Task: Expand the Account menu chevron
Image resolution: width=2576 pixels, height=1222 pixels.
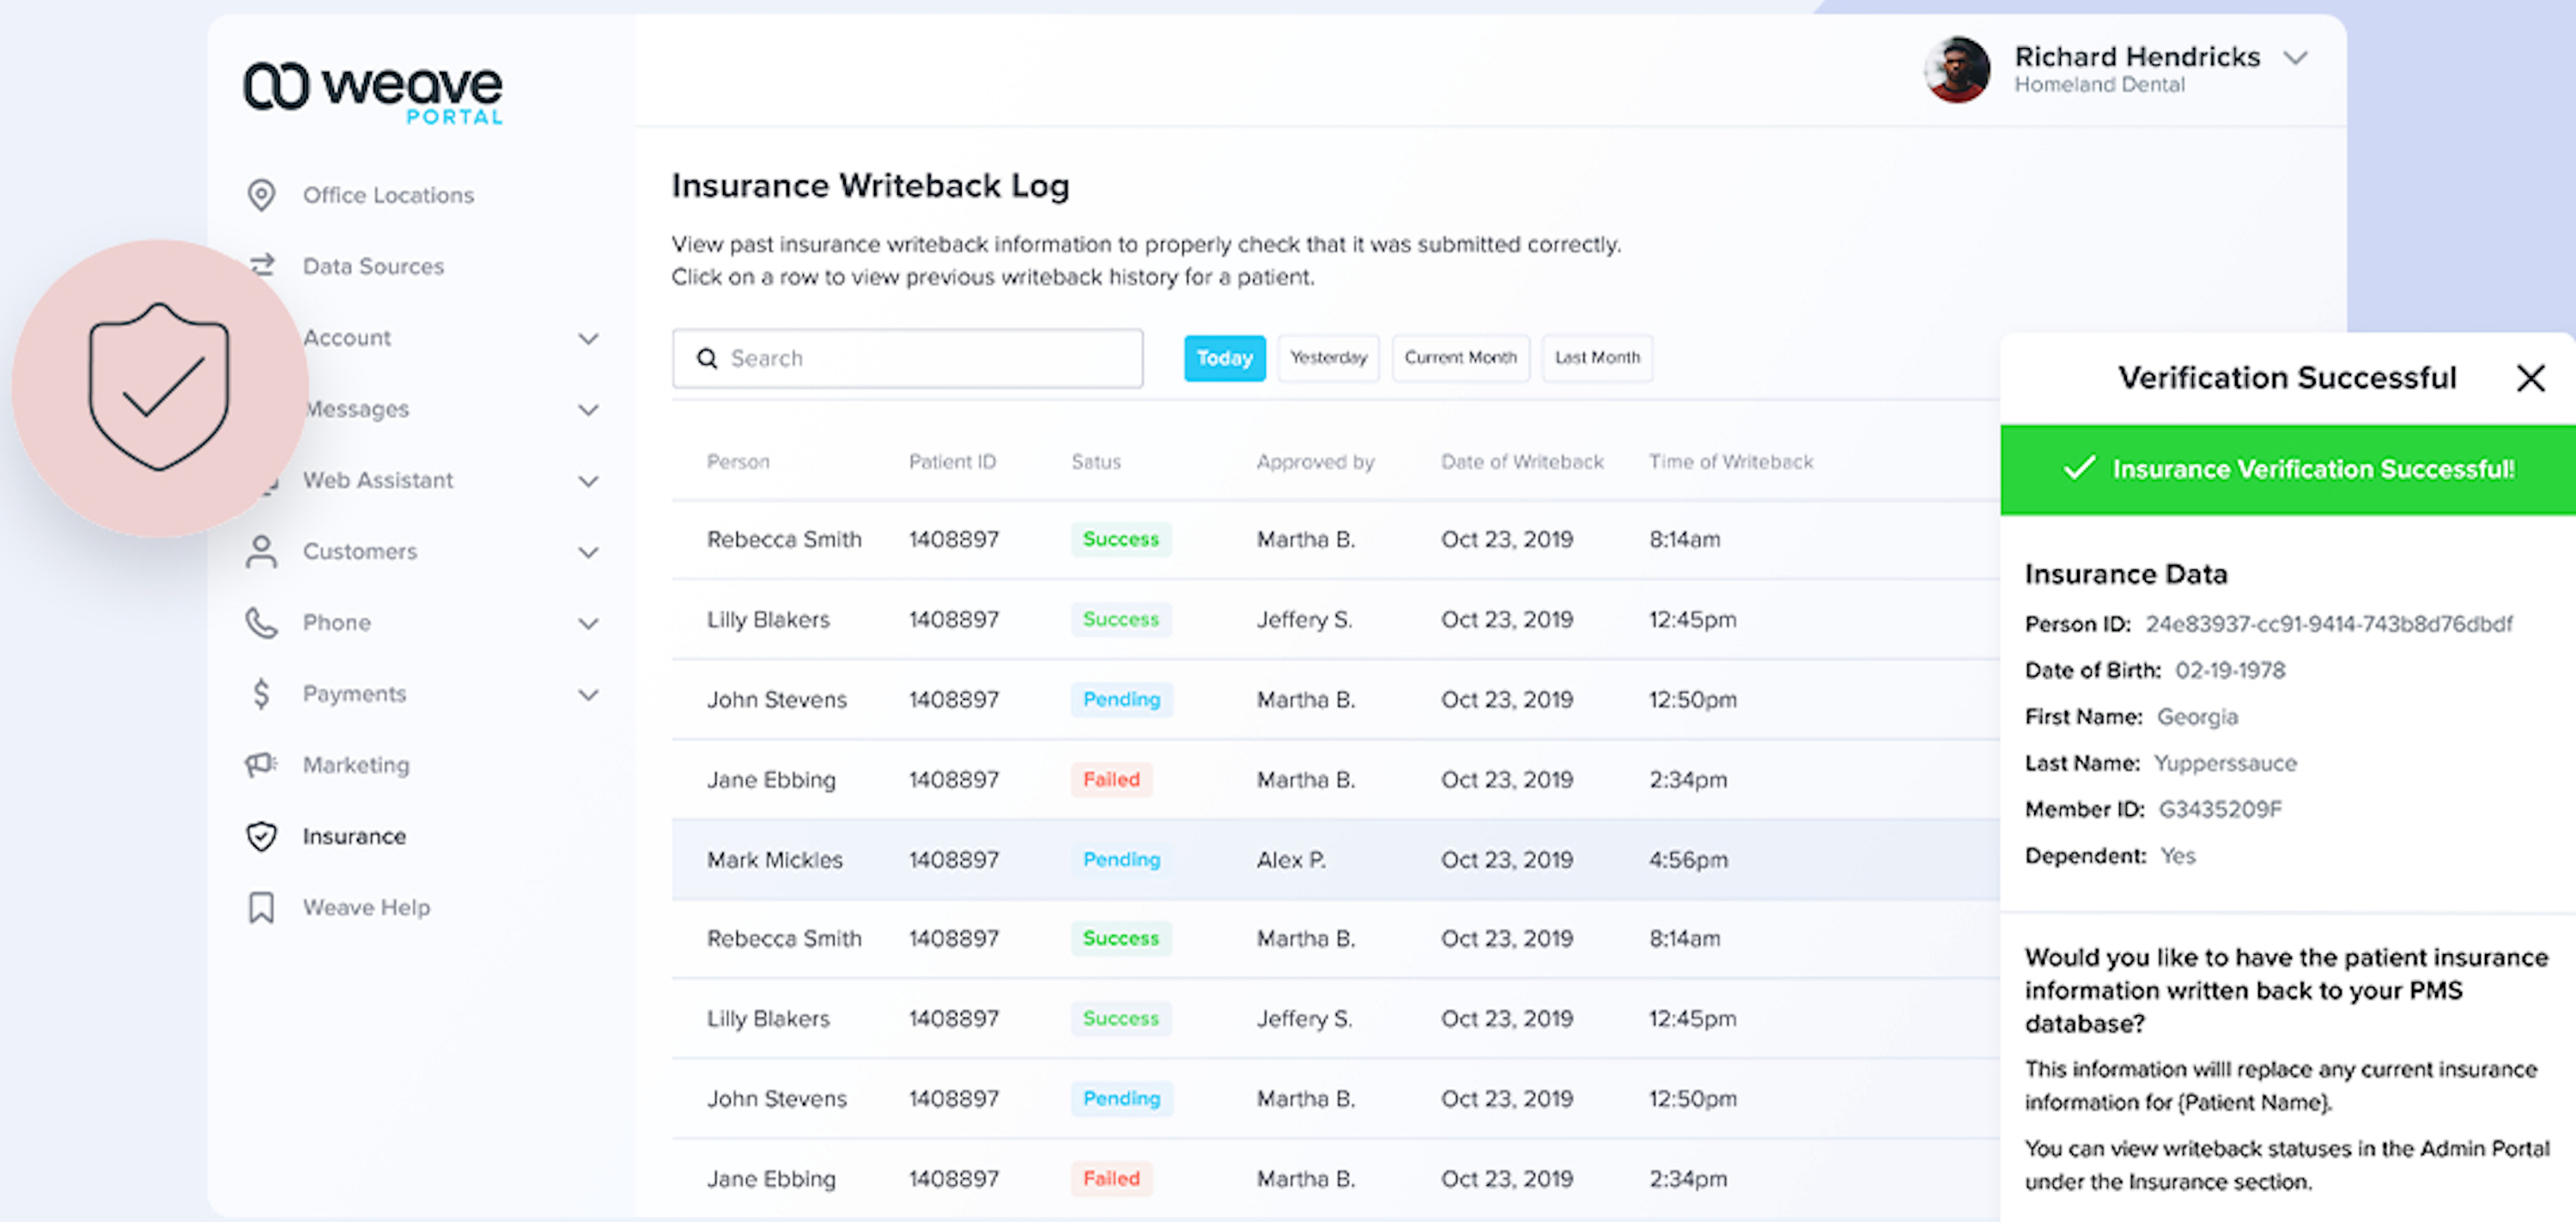Action: tap(589, 339)
